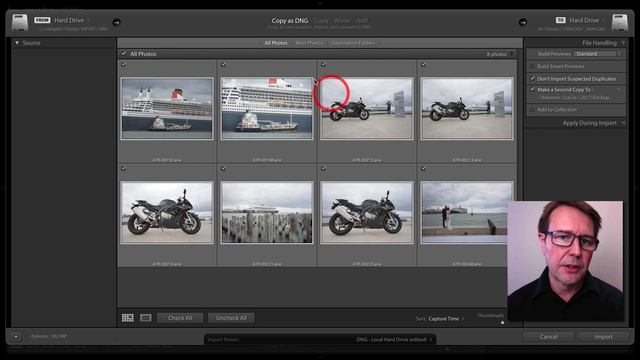This screenshot has height=360, width=640.
Task: Click the Cancel button
Action: tap(549, 337)
